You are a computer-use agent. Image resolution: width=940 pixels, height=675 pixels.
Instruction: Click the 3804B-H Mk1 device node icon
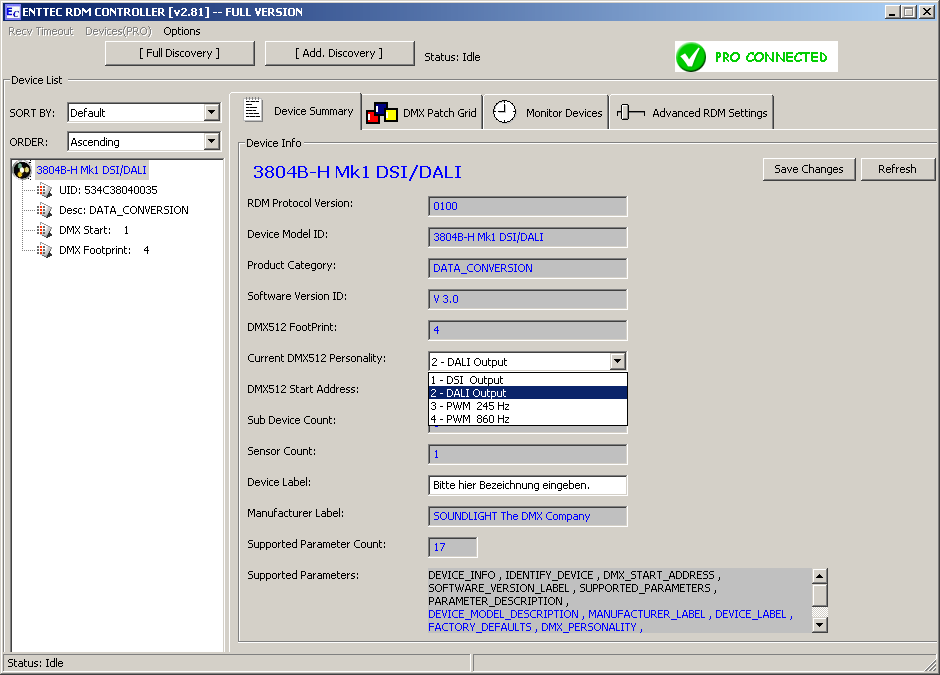(x=22, y=170)
